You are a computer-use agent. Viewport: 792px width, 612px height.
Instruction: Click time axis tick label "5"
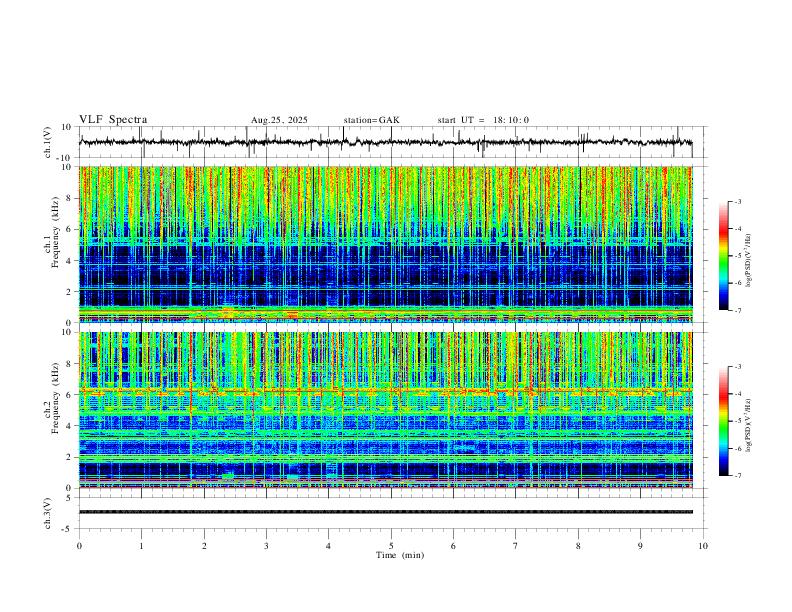(x=391, y=546)
